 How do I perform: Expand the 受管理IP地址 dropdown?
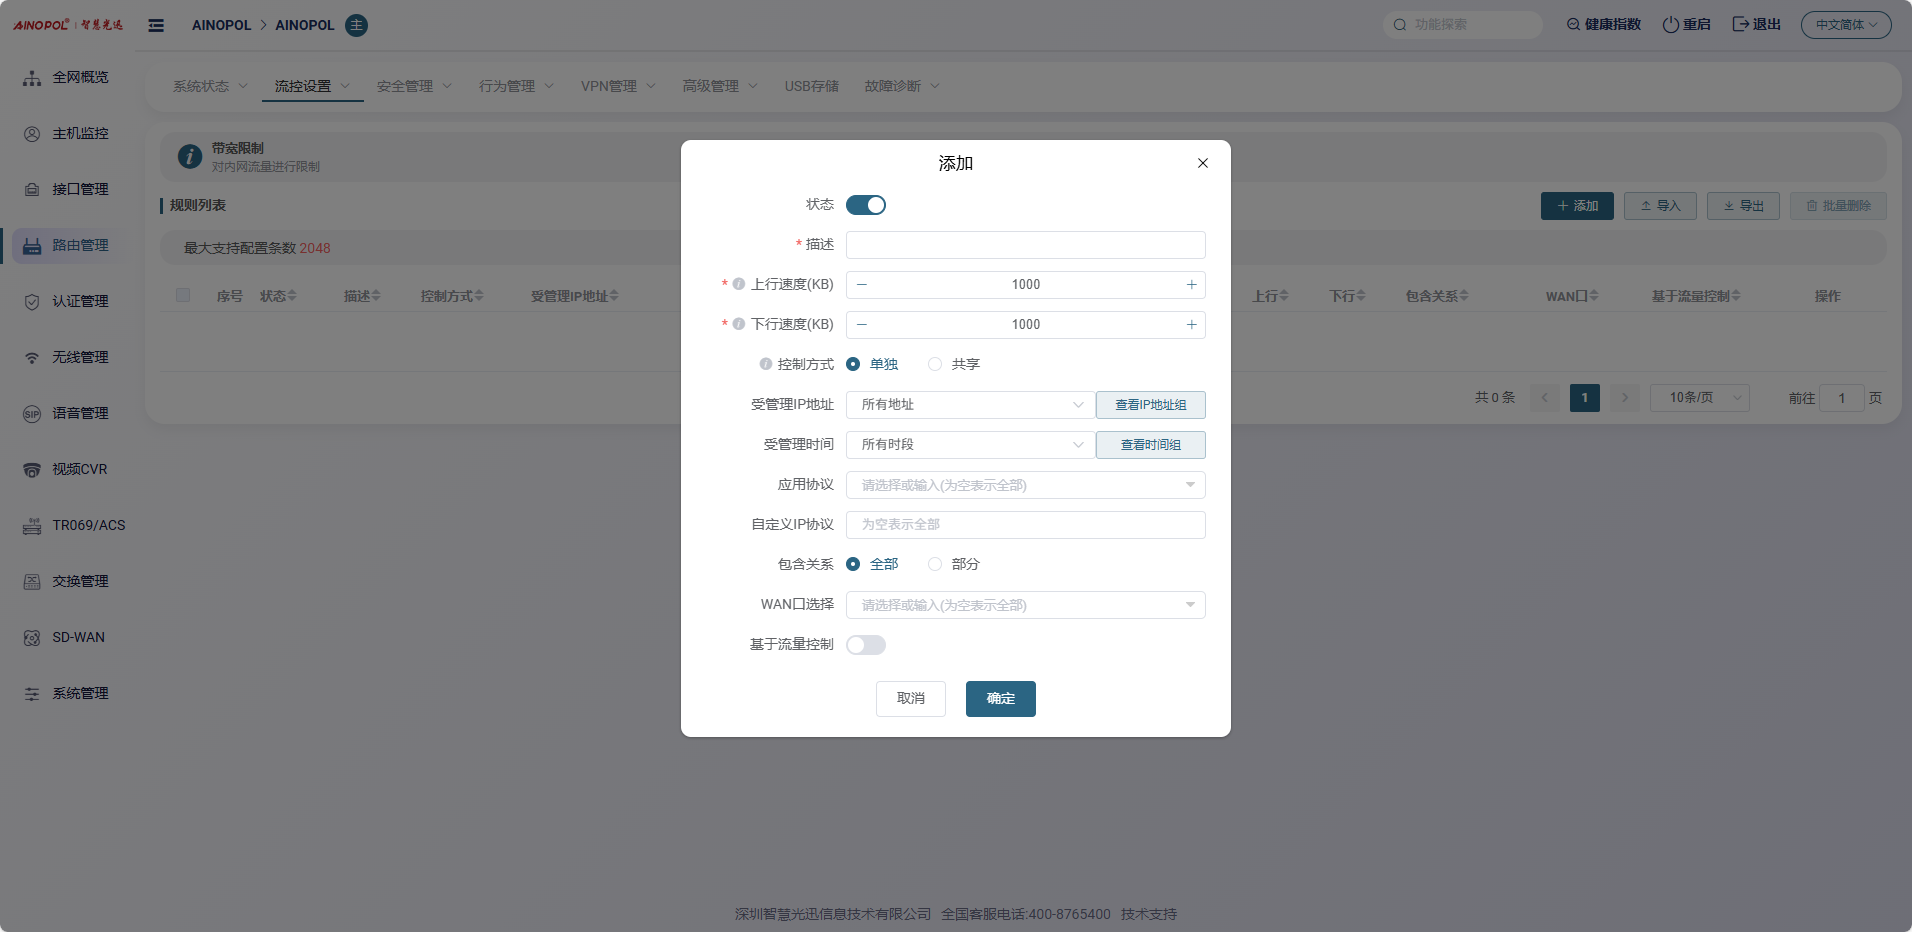click(x=969, y=405)
